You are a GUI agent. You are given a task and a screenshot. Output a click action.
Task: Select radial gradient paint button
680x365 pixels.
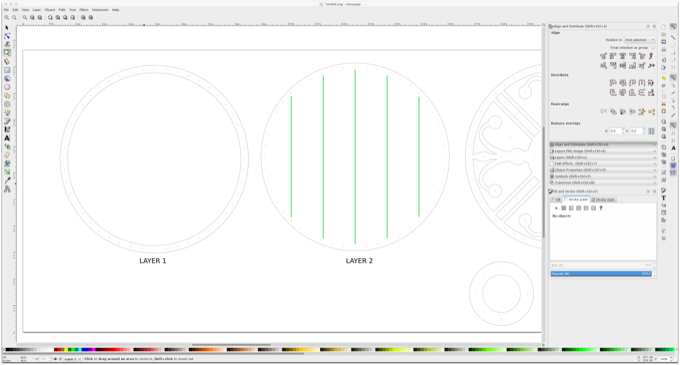tap(579, 208)
